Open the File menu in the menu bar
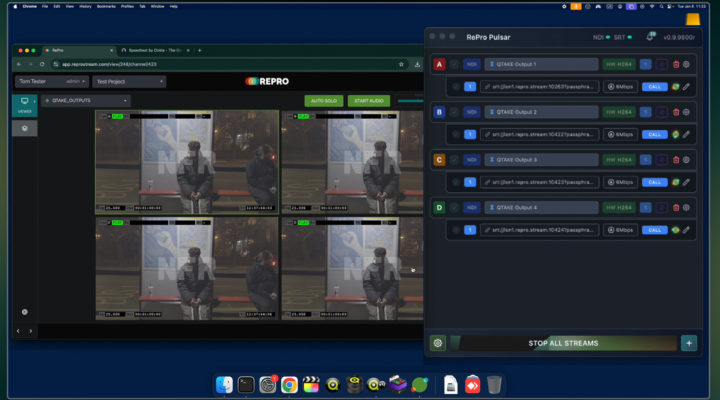 pos(45,6)
